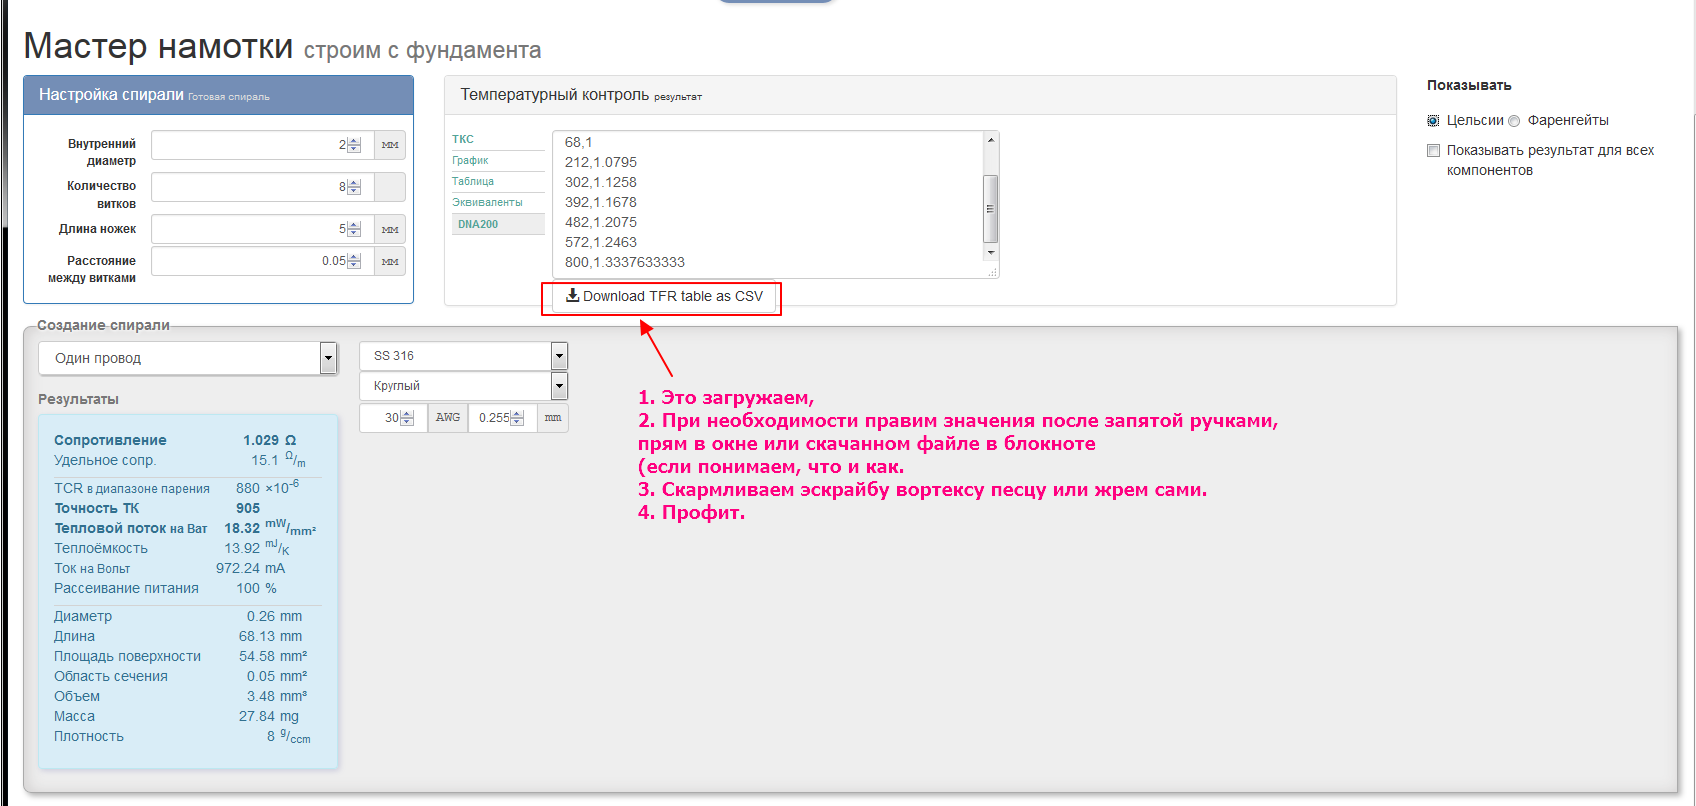
Task: Switch to the ТКС tab
Action: [463, 139]
